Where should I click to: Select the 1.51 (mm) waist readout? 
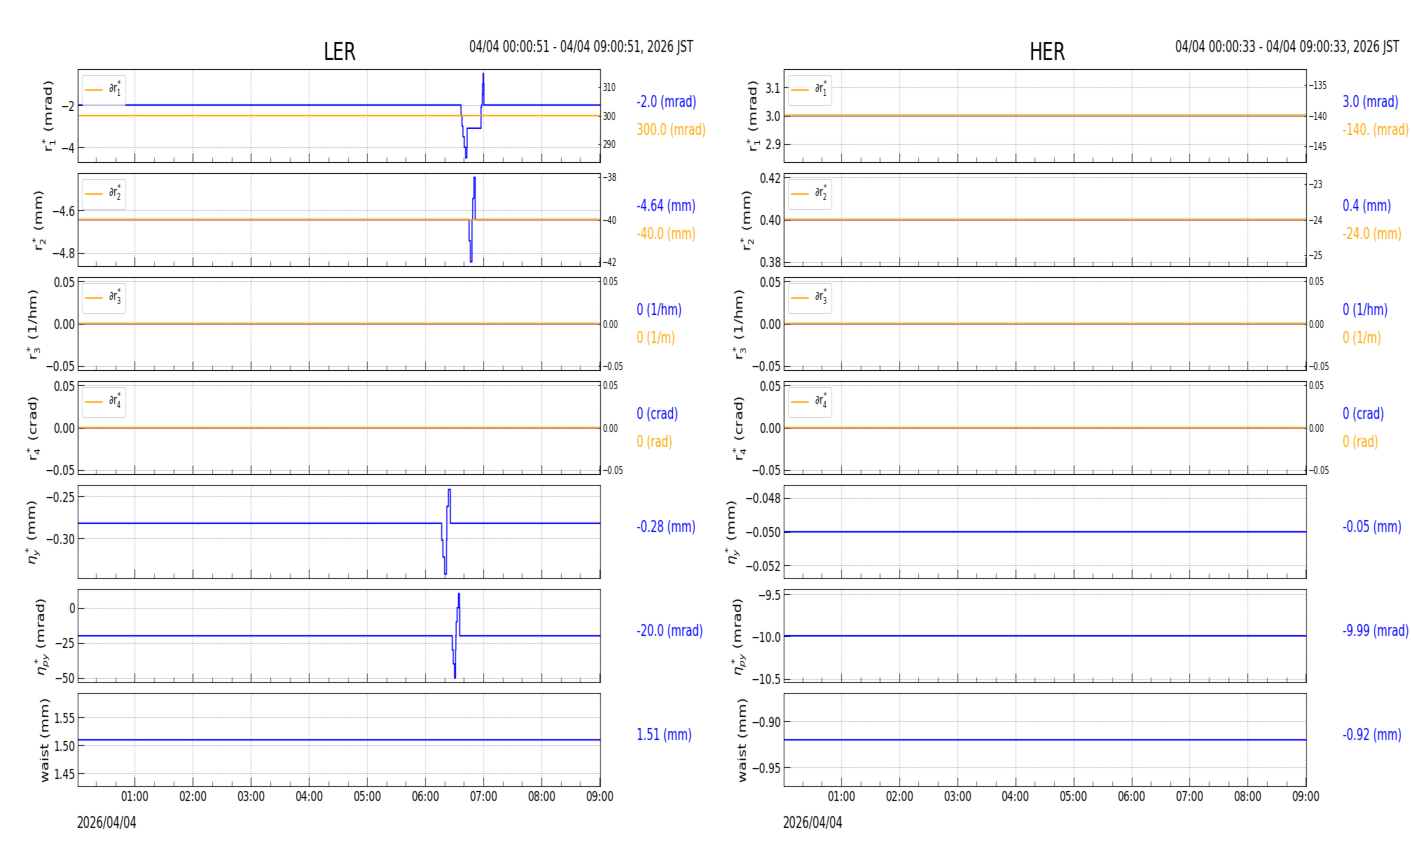pos(664,735)
